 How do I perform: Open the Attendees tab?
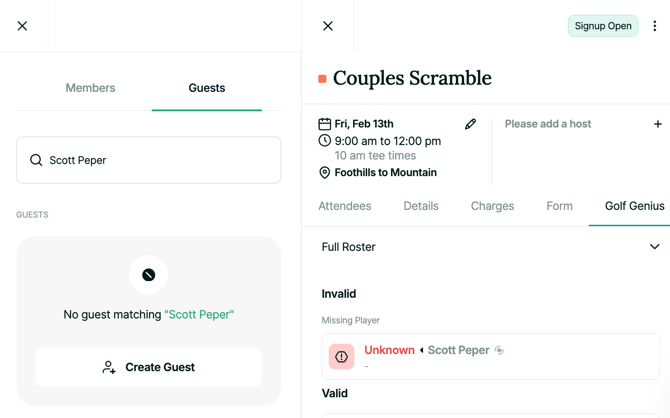(x=344, y=206)
